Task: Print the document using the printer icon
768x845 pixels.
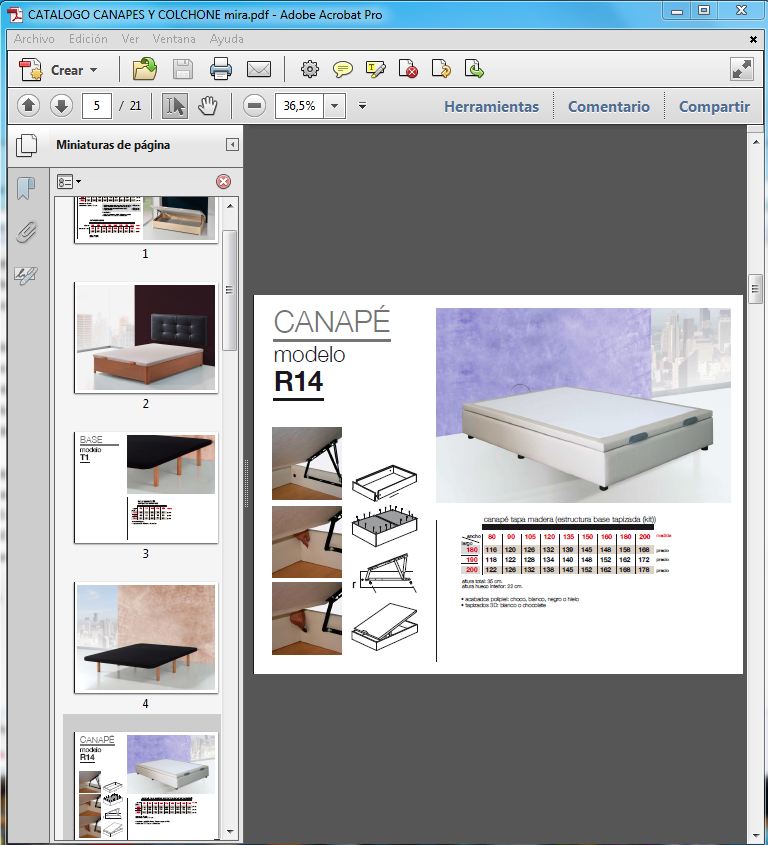Action: [x=221, y=69]
